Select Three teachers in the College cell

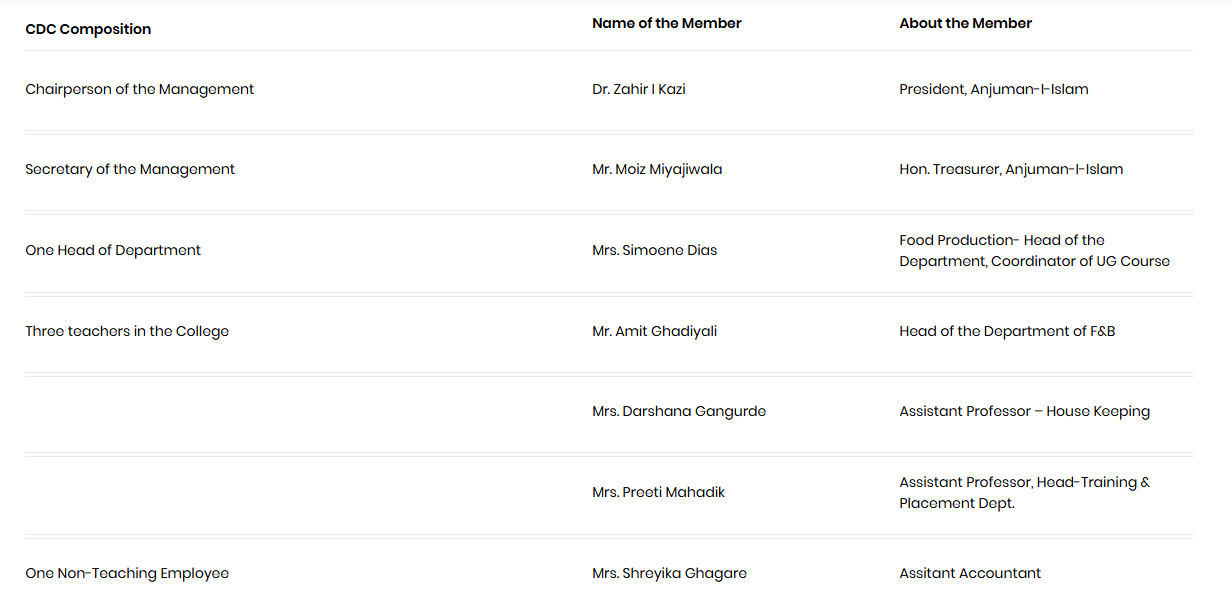tap(127, 331)
